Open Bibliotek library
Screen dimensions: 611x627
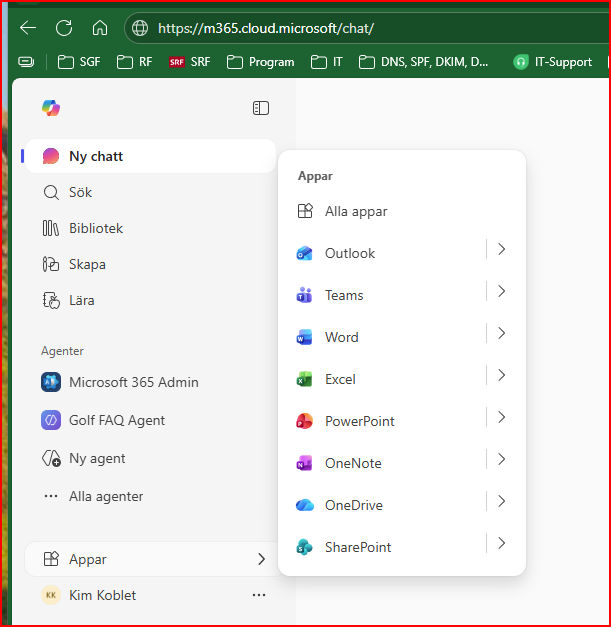tap(150, 228)
